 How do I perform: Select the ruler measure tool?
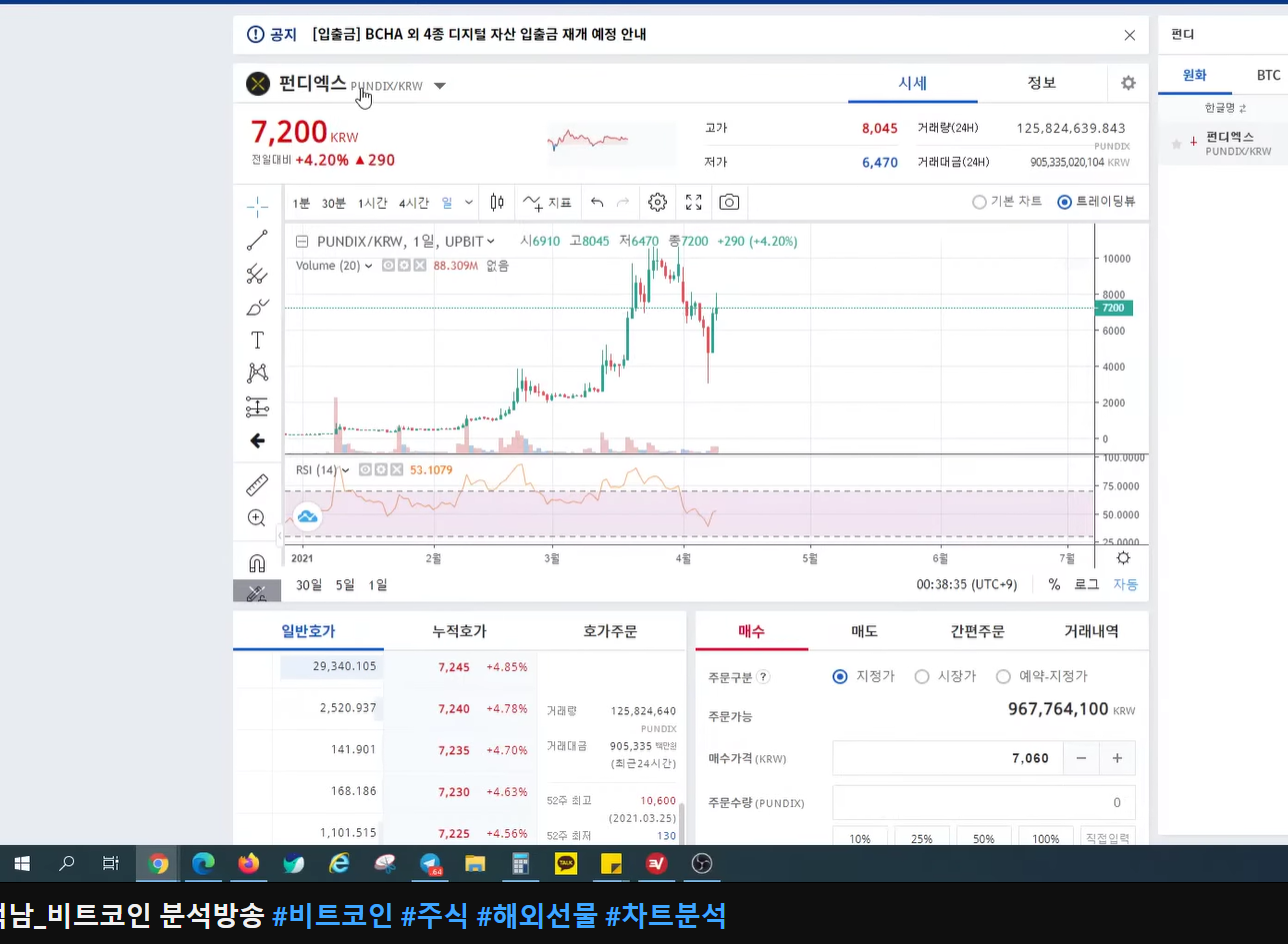click(257, 485)
